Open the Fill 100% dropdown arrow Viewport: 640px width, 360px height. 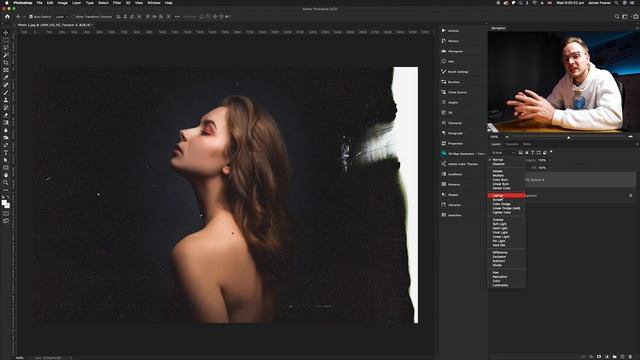point(549,168)
